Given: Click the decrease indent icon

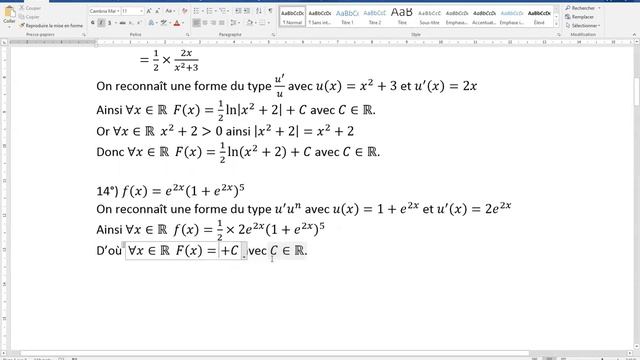Looking at the screenshot, I should [238, 11].
